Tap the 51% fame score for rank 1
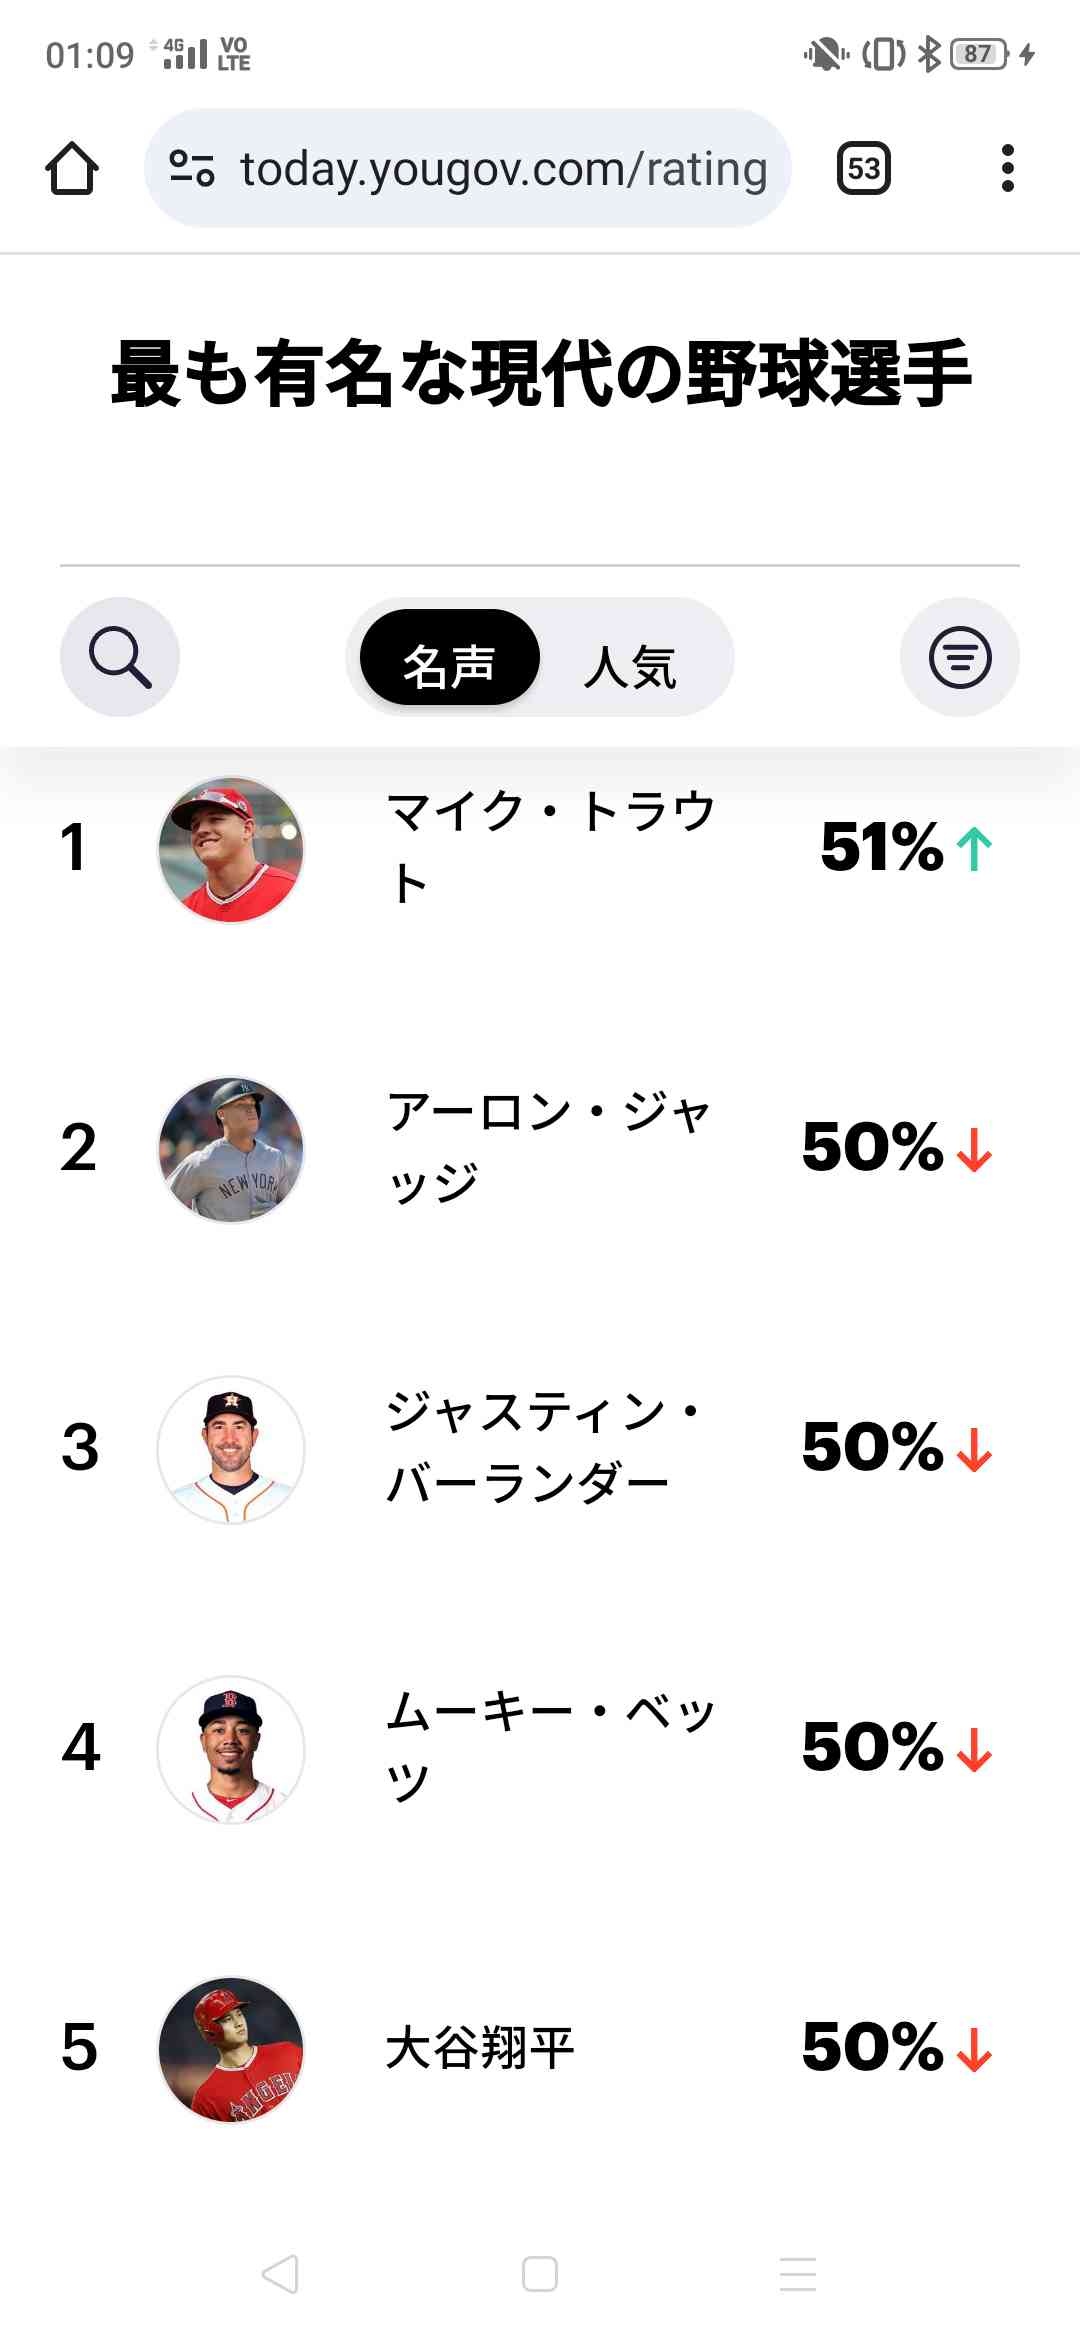This screenshot has height=2340, width=1080. 882,847
